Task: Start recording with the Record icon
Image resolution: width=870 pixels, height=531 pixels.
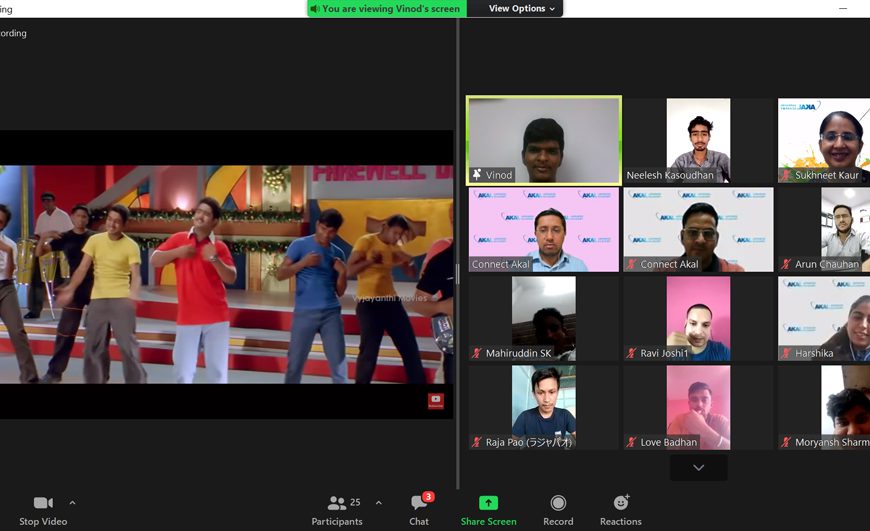Action: [x=558, y=503]
